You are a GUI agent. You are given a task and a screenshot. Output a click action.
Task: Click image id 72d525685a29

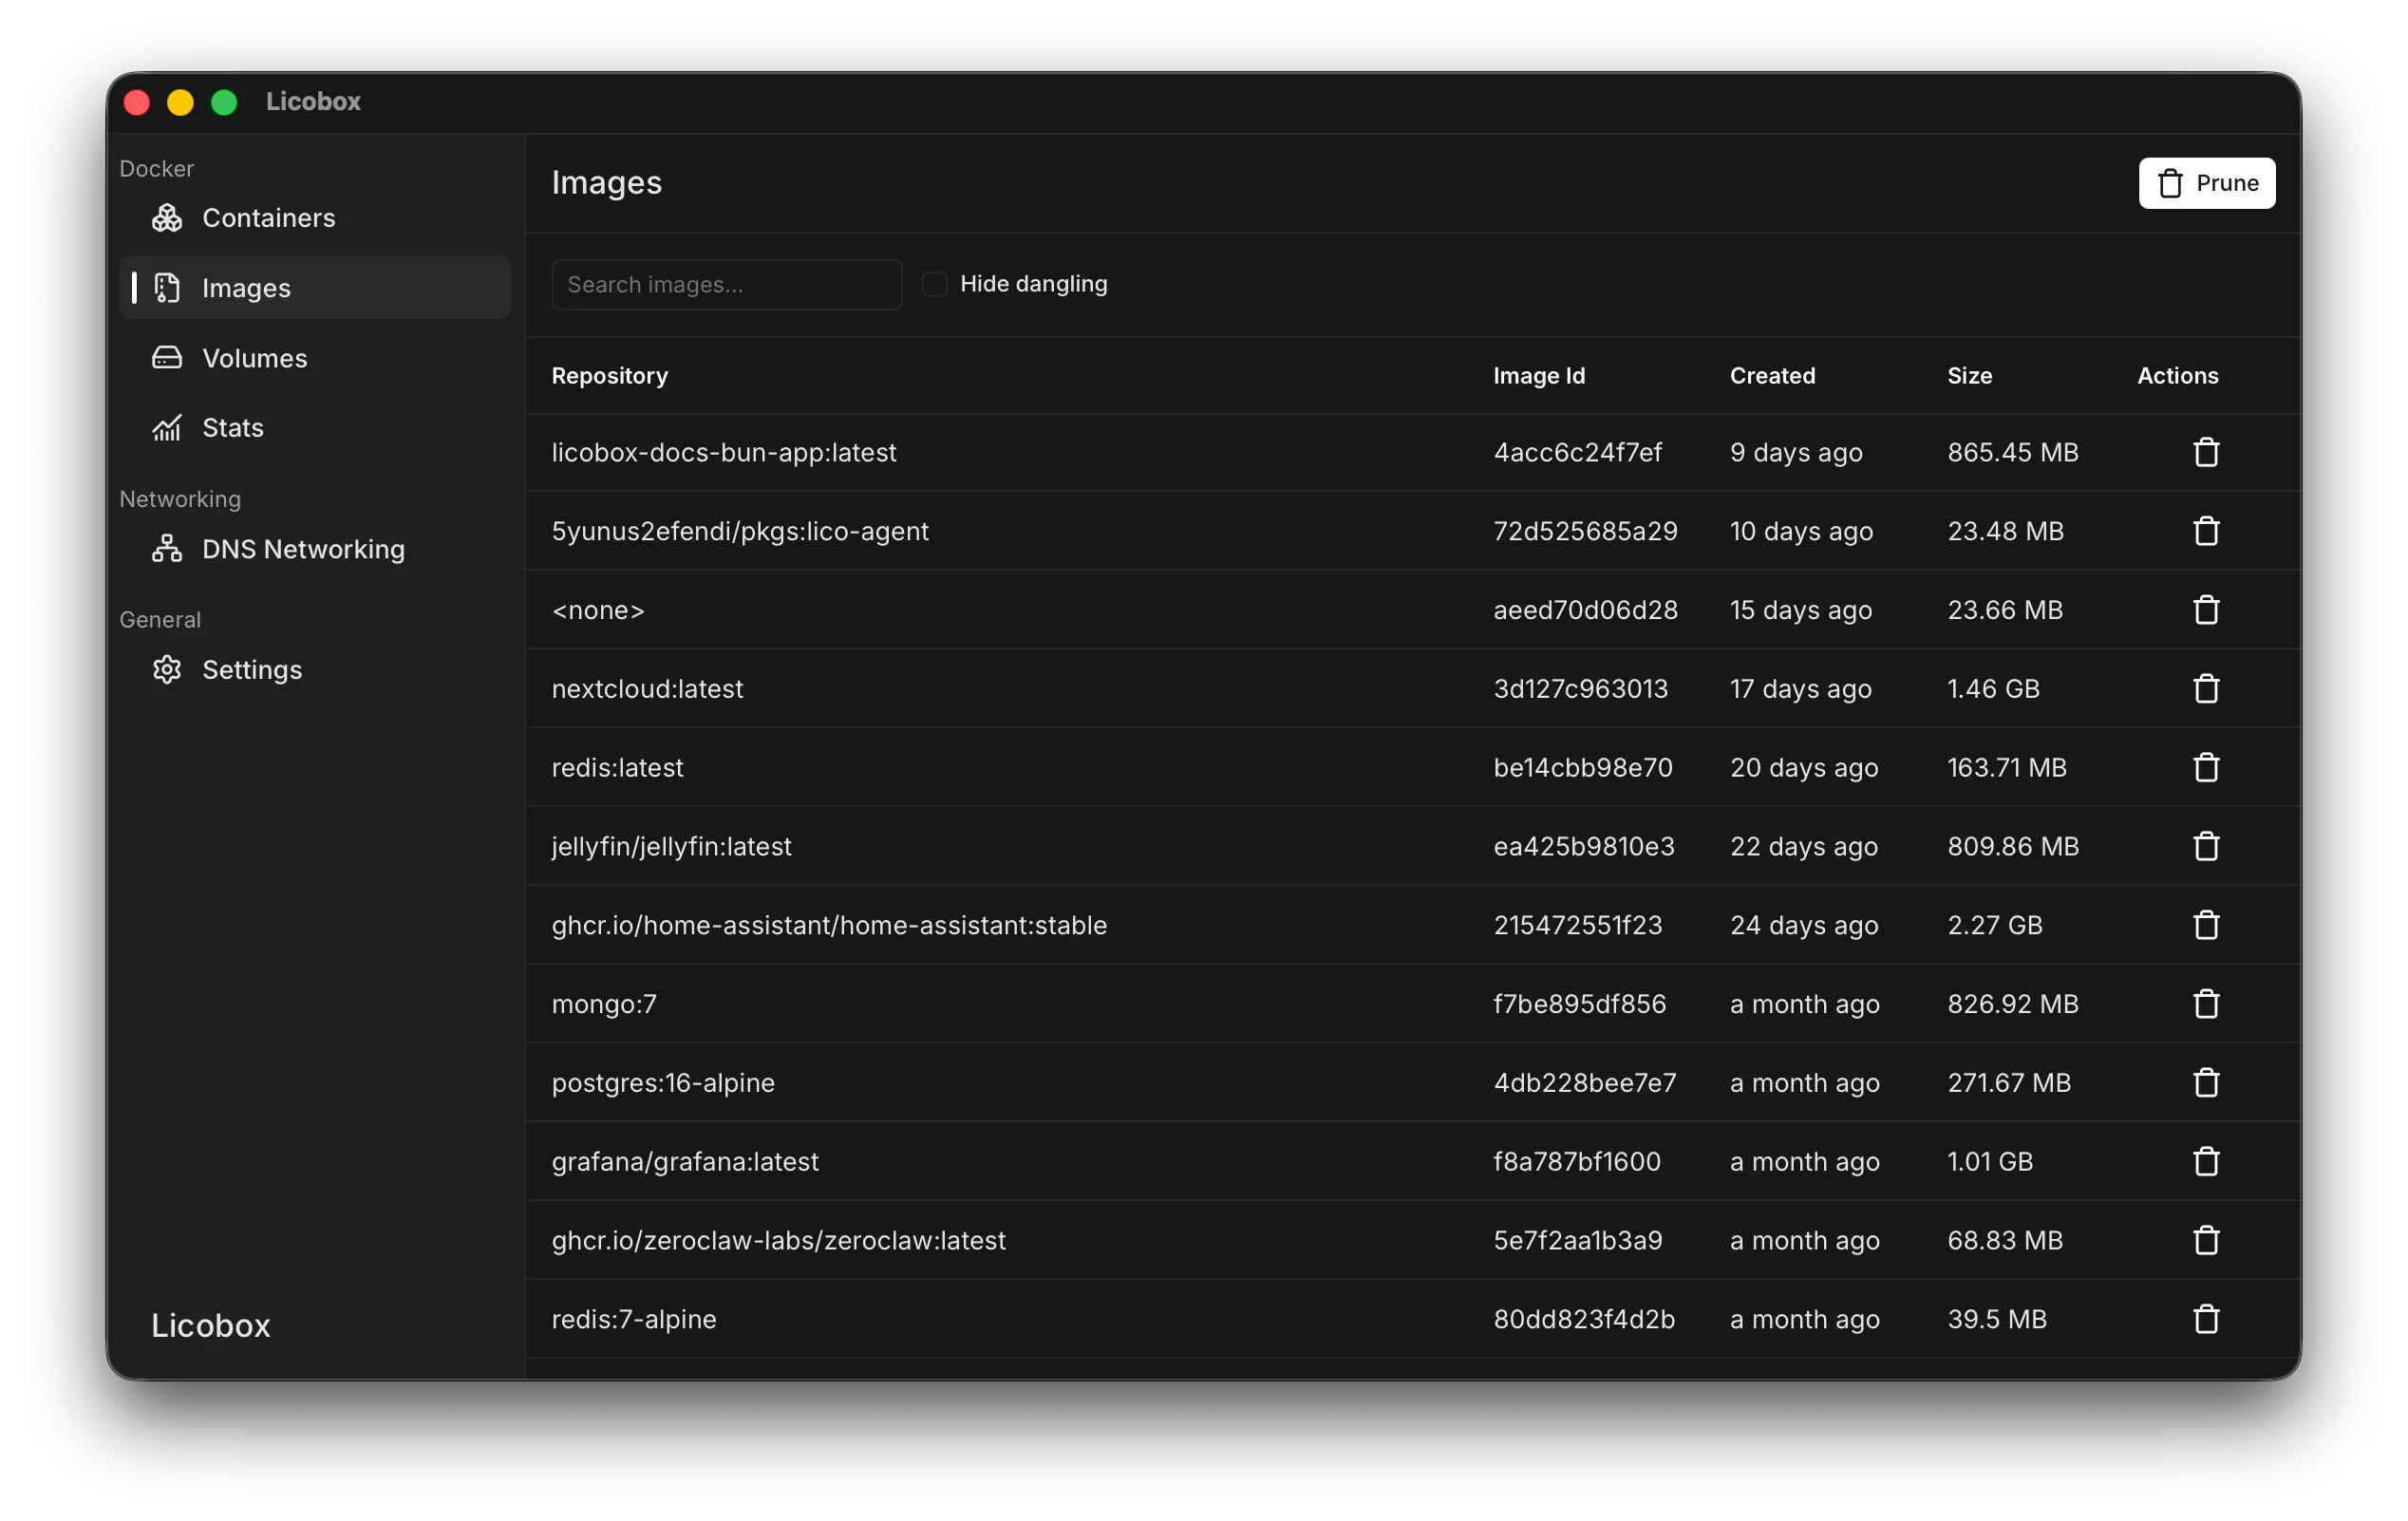click(x=1585, y=531)
